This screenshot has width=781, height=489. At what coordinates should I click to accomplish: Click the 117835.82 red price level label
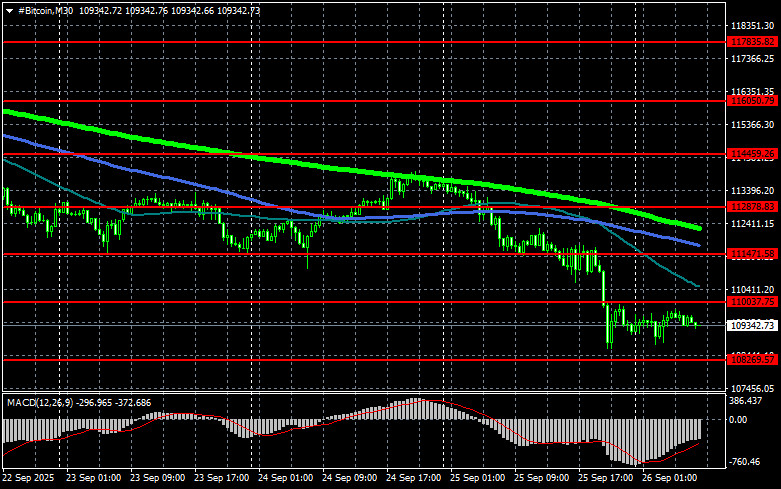(752, 42)
